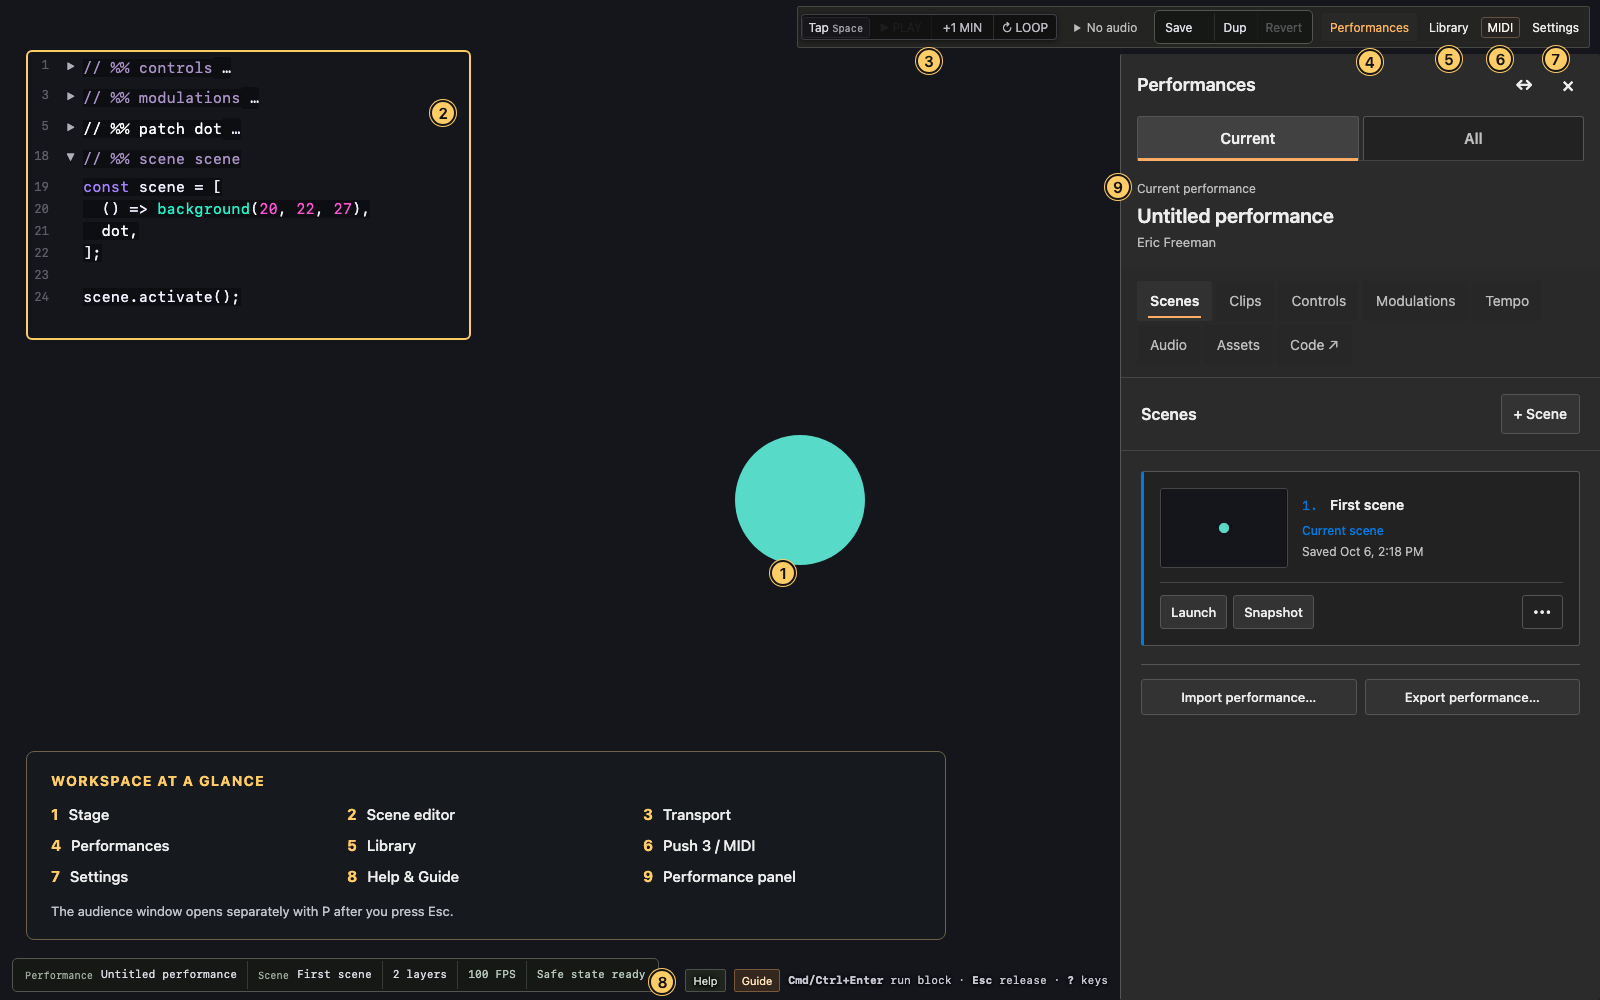1600x1000 pixels.
Task: Click the Current scene label
Action: click(x=1342, y=531)
